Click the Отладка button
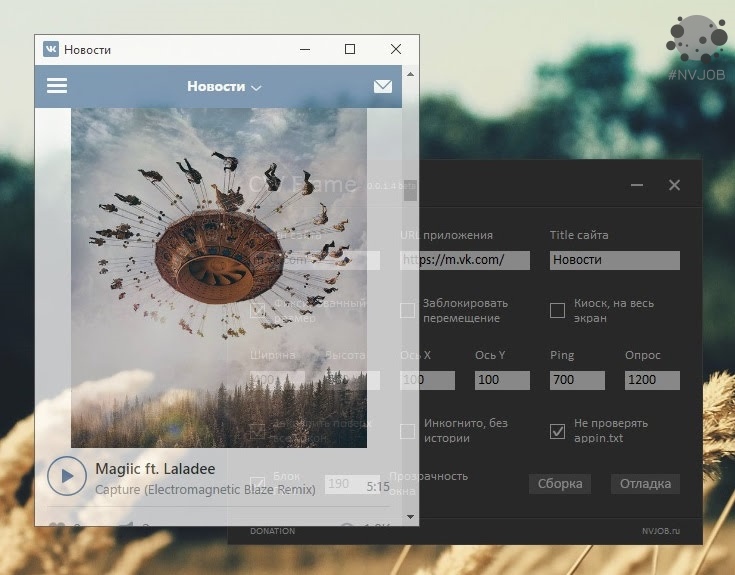 (645, 484)
